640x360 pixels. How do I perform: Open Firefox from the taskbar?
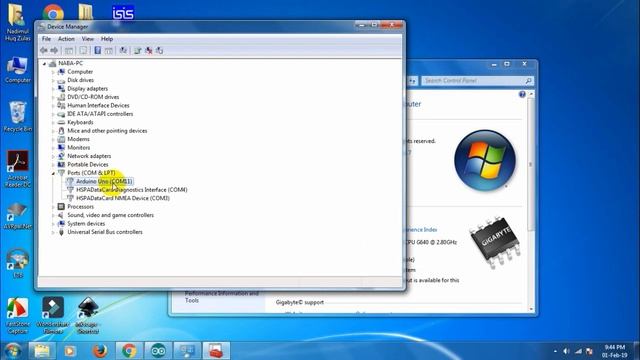pyautogui.click(x=100, y=351)
